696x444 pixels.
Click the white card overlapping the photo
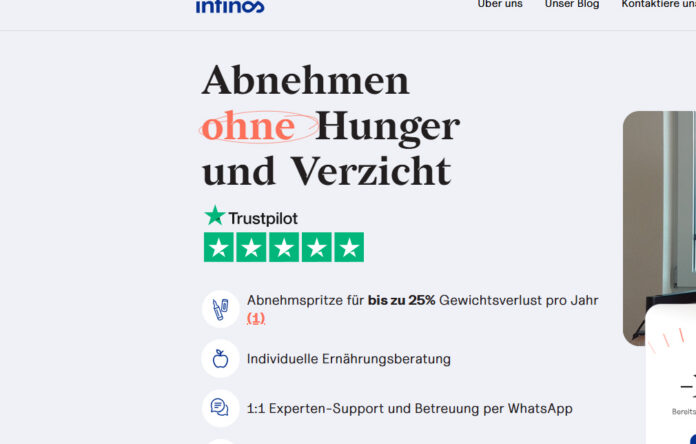point(671,374)
